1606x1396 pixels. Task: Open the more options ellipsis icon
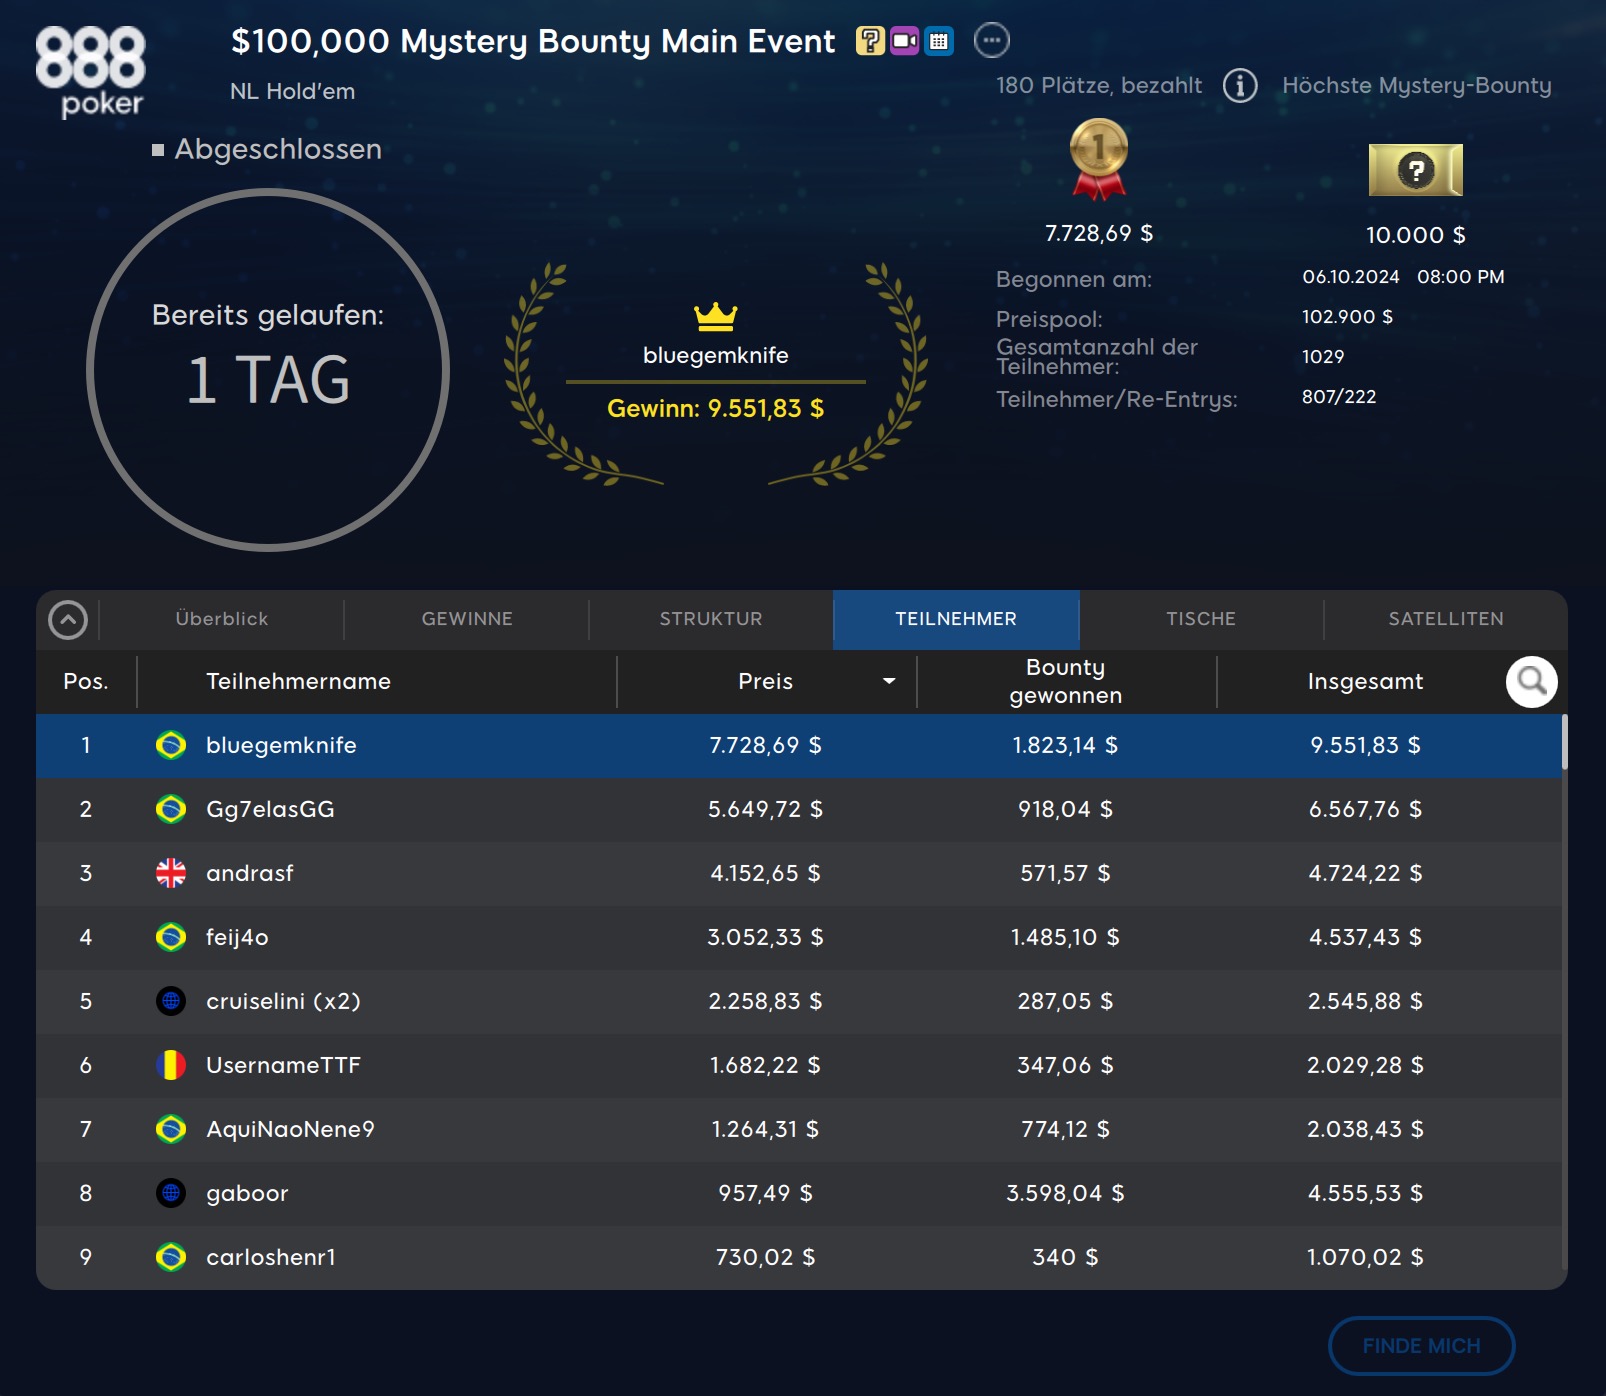click(x=991, y=41)
